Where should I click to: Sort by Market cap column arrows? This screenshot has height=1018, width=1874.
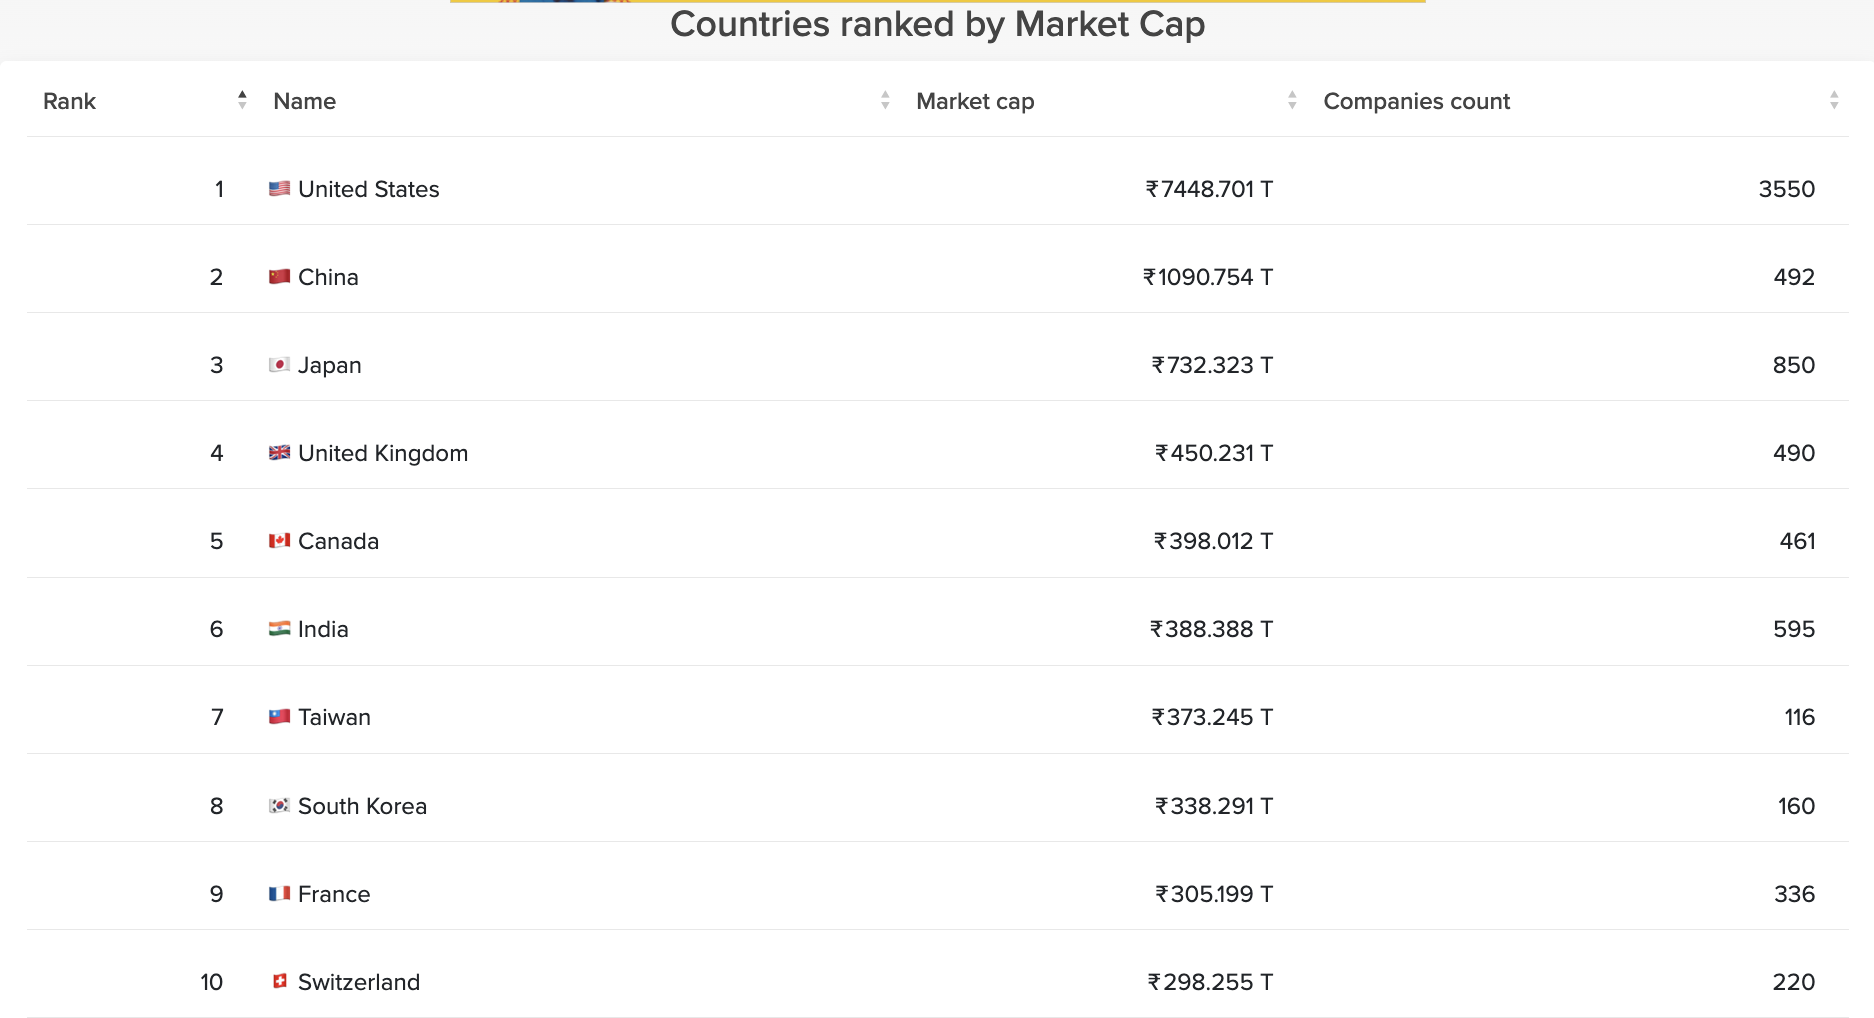tap(1292, 100)
